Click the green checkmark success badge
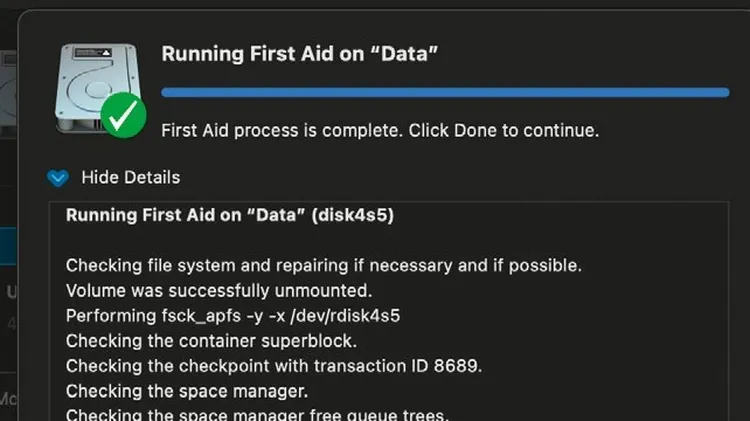The height and width of the screenshot is (421, 750). pos(123,119)
